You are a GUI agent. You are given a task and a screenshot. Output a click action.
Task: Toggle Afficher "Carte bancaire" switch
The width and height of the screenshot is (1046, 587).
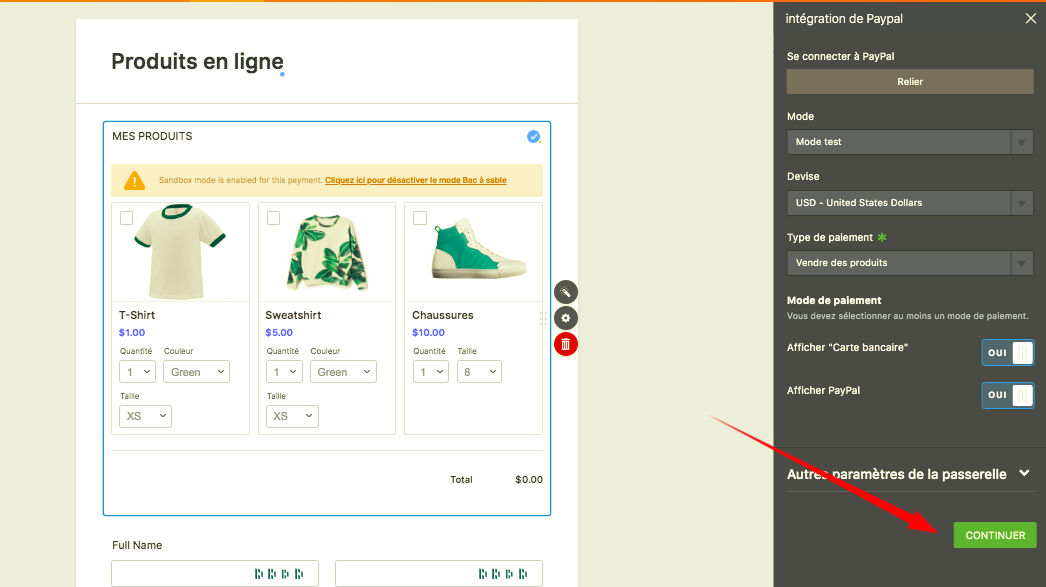tap(1007, 352)
